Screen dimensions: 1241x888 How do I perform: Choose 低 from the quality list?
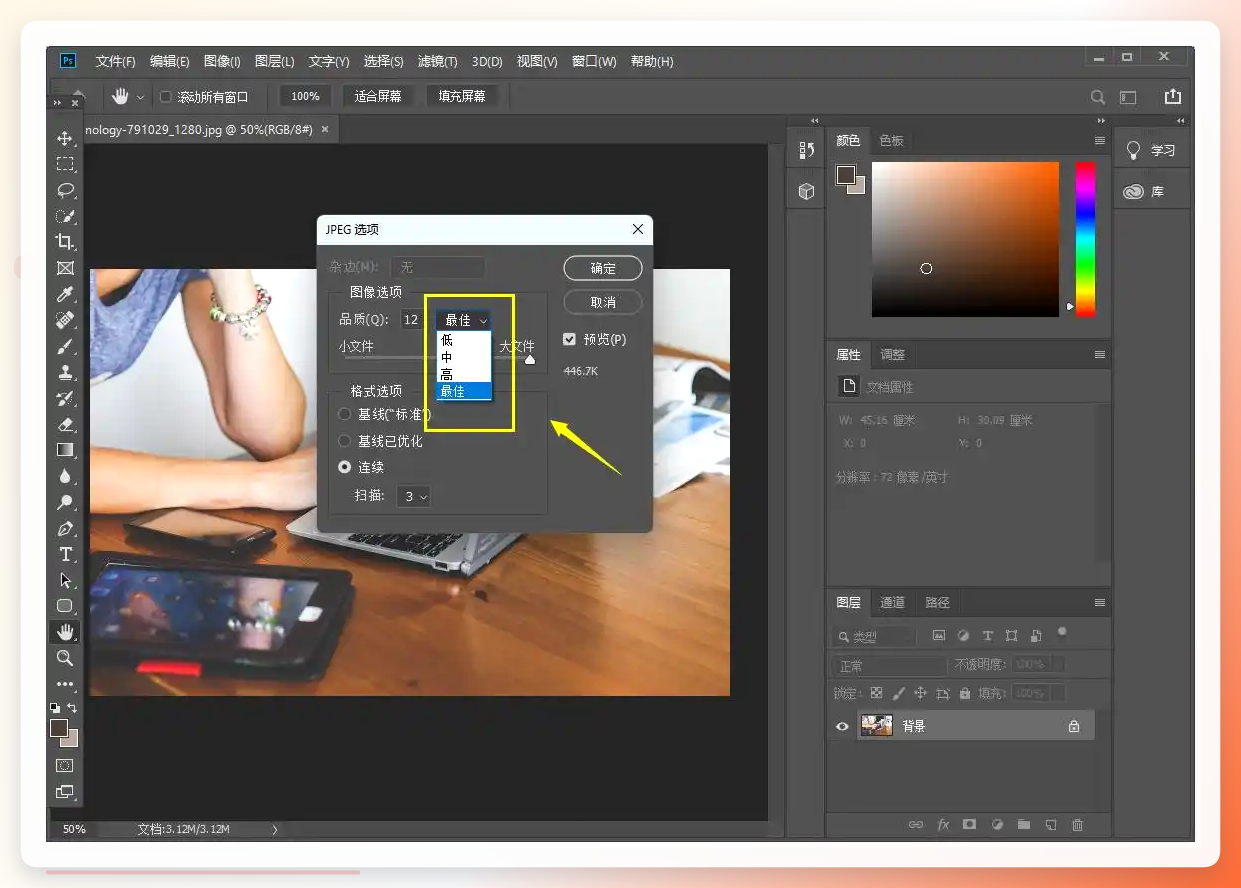(x=464, y=340)
